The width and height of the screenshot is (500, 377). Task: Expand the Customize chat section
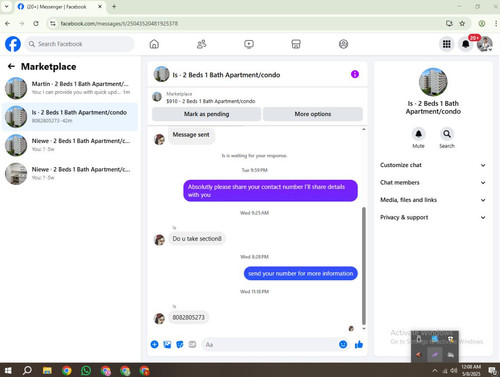(x=433, y=165)
